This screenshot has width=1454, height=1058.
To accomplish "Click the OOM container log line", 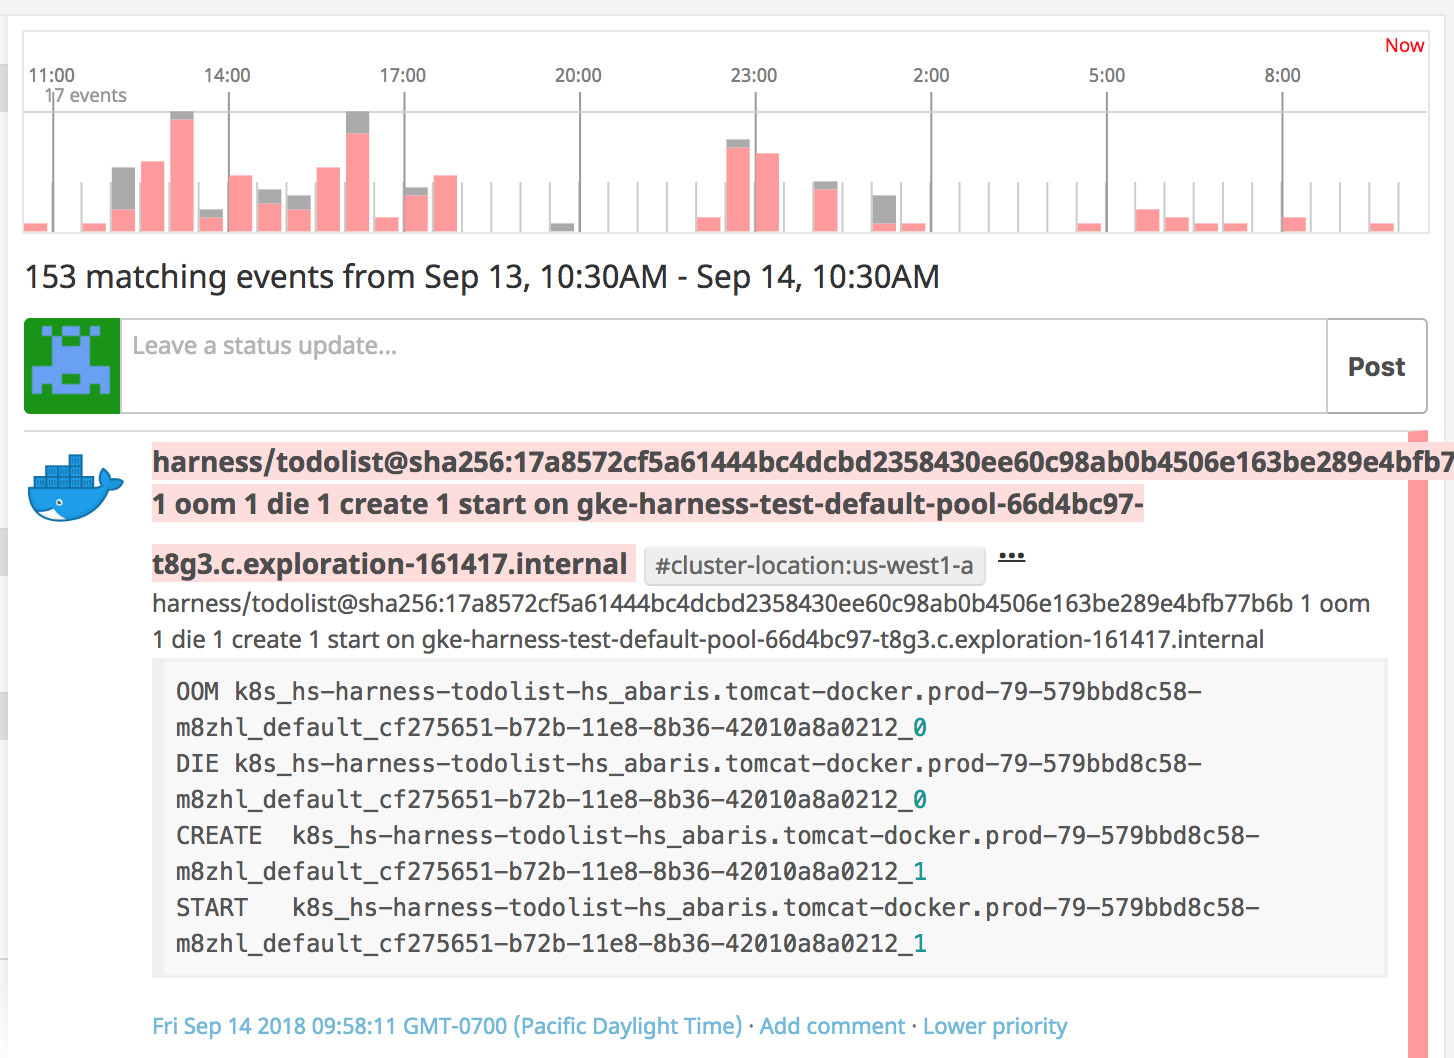I will (x=689, y=709).
